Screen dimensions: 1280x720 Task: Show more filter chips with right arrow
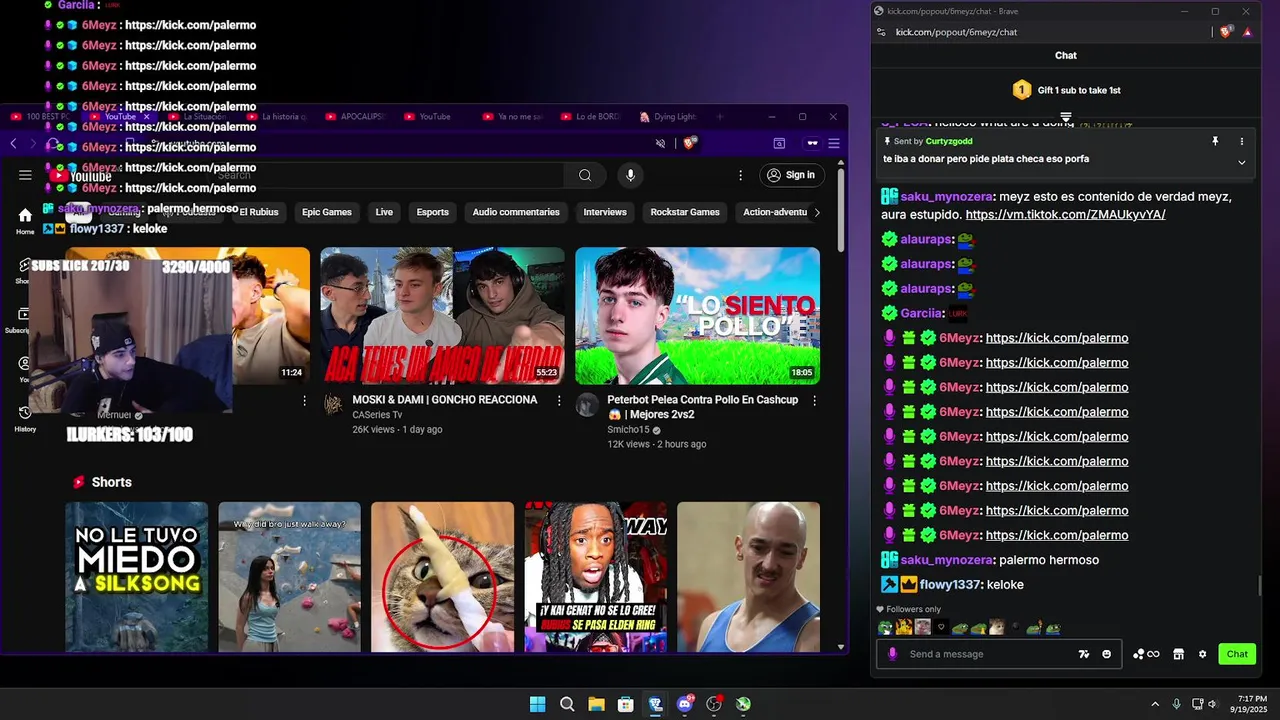pyautogui.click(x=817, y=212)
